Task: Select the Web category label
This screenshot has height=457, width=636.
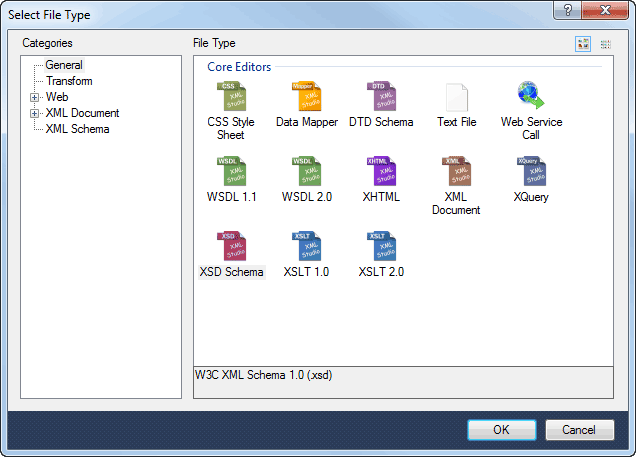Action: click(57, 97)
